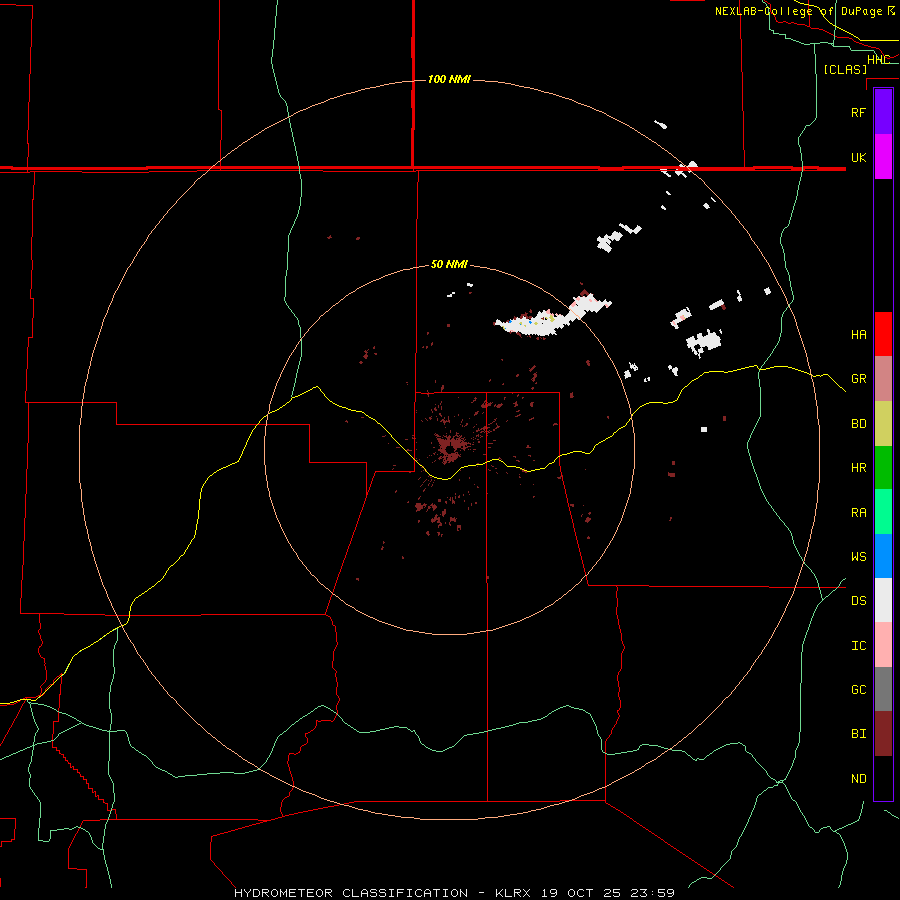Click the UK legend label

pyautogui.click(x=858, y=157)
